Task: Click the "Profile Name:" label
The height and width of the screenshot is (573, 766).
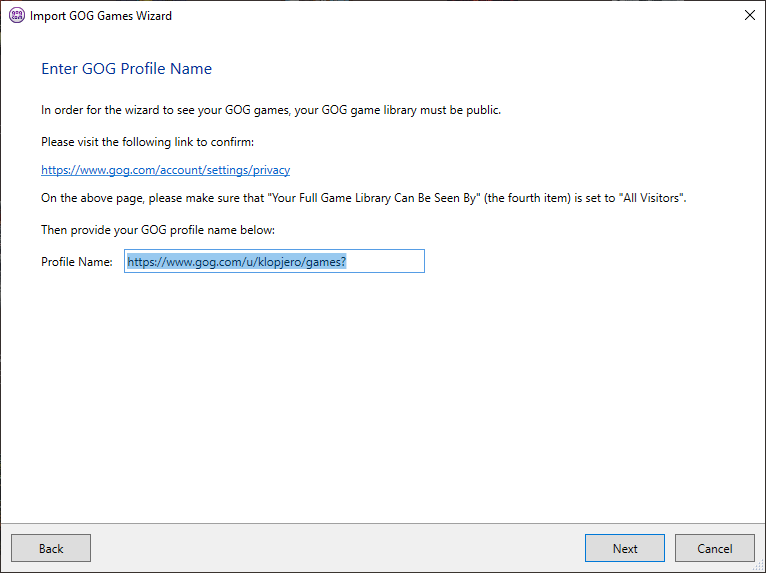Action: (77, 262)
